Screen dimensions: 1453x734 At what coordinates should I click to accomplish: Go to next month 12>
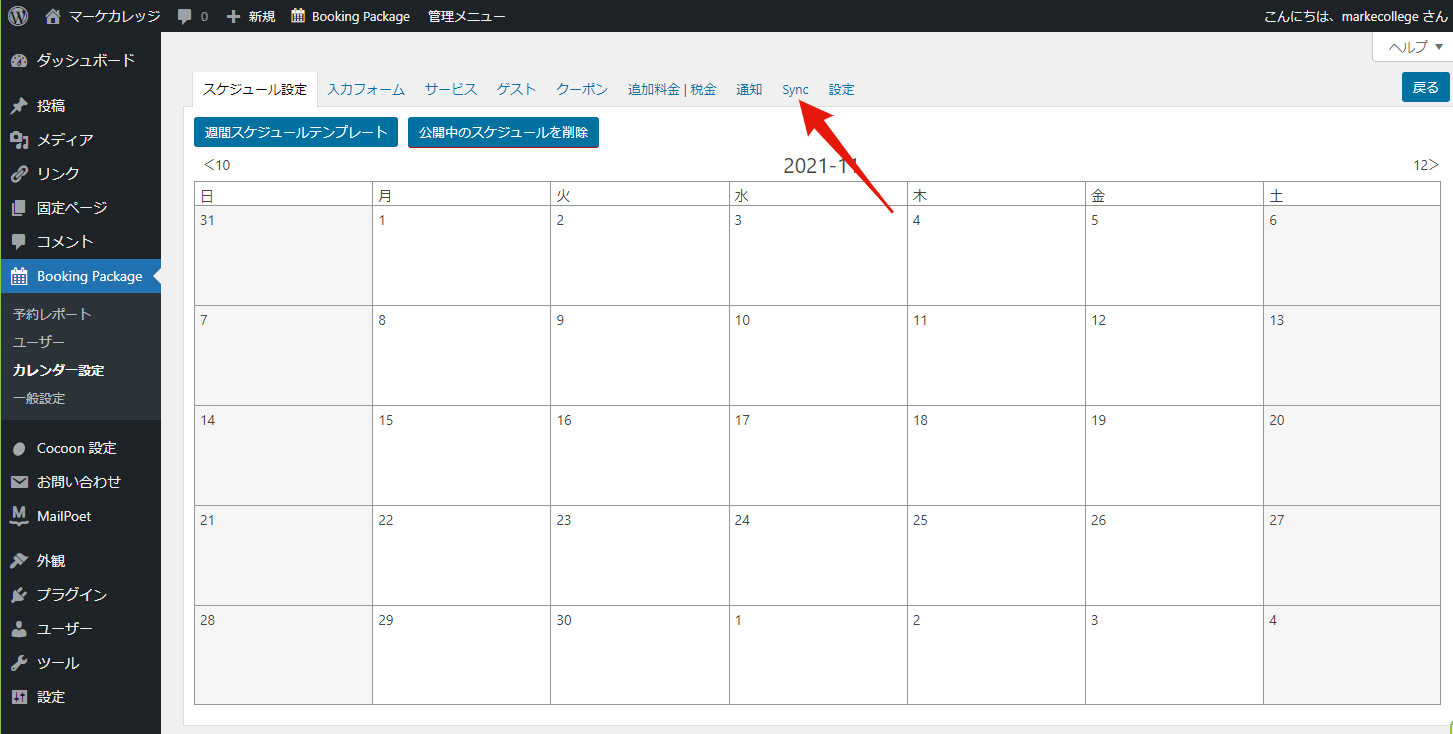[x=1426, y=165]
